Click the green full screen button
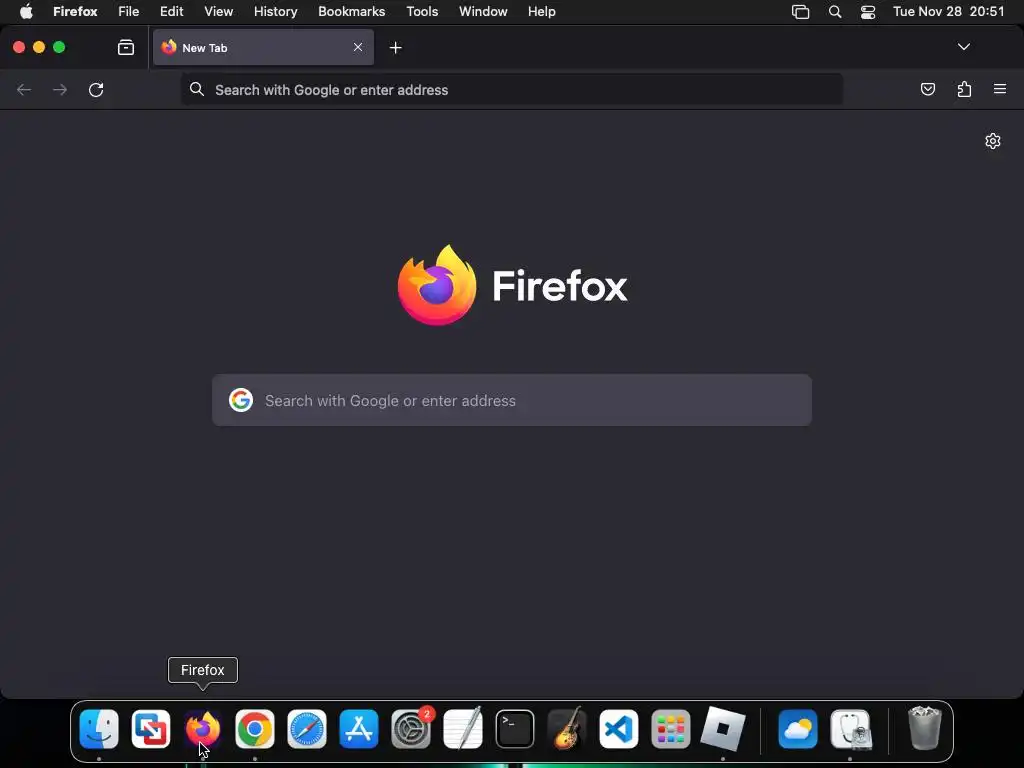 pos(59,47)
